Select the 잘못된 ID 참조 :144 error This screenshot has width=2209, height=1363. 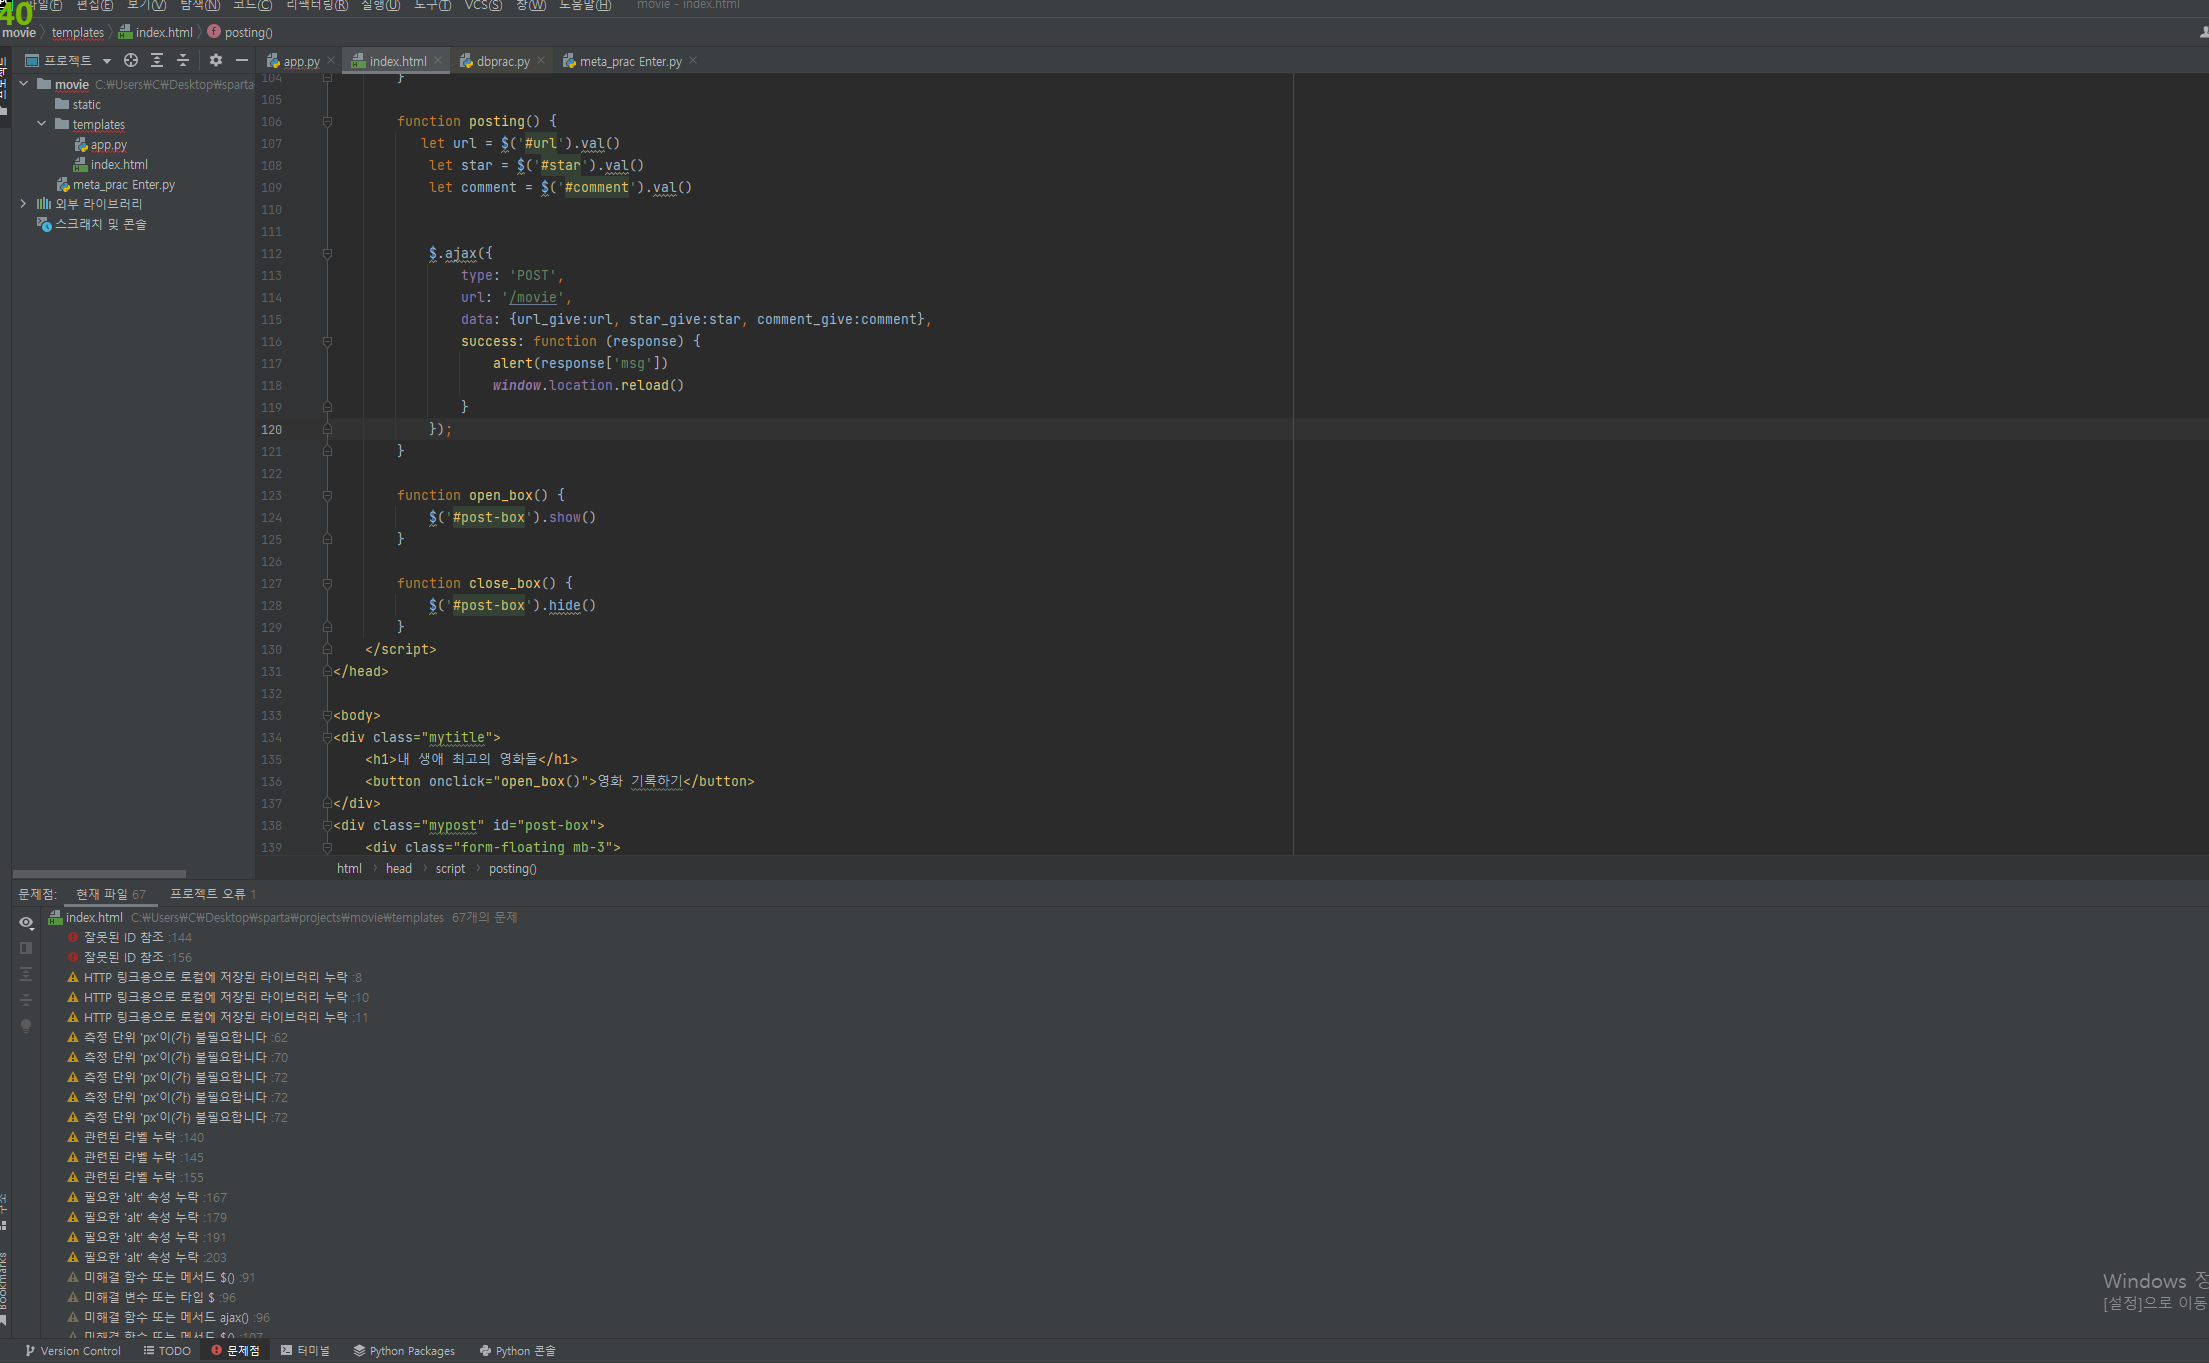129,938
